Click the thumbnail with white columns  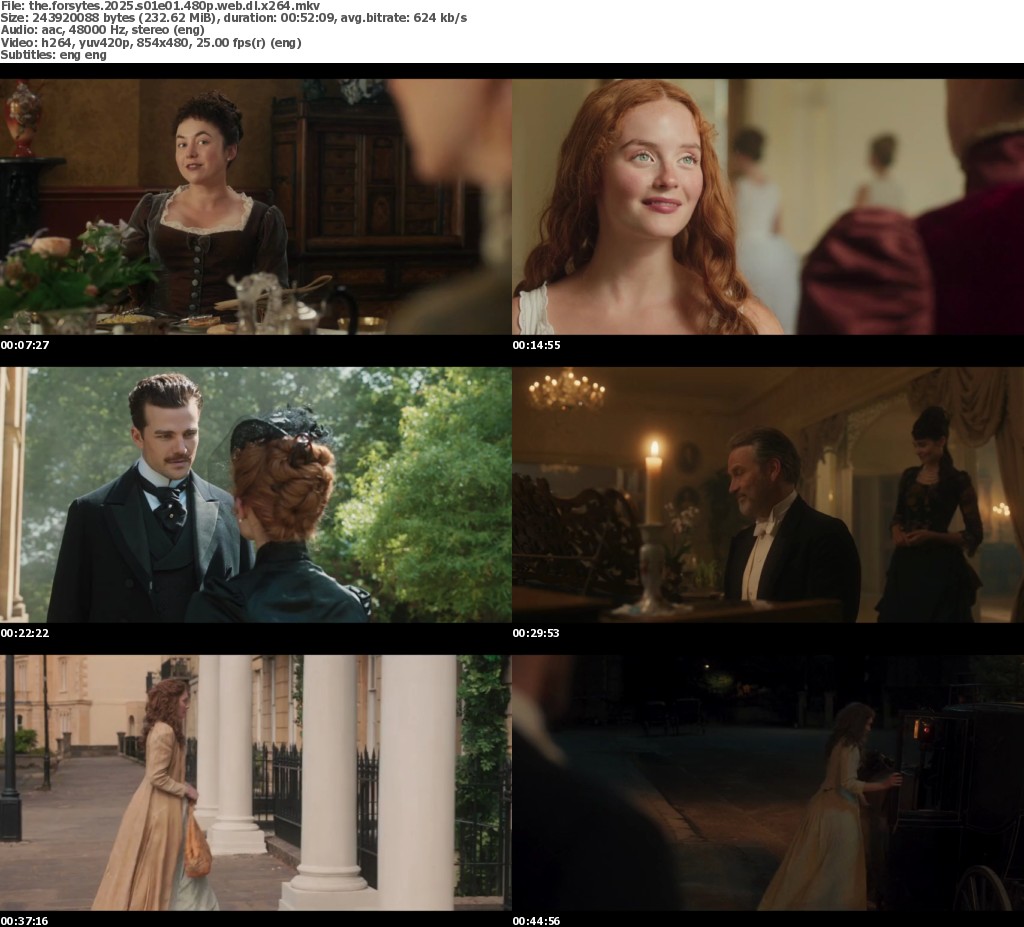point(255,782)
